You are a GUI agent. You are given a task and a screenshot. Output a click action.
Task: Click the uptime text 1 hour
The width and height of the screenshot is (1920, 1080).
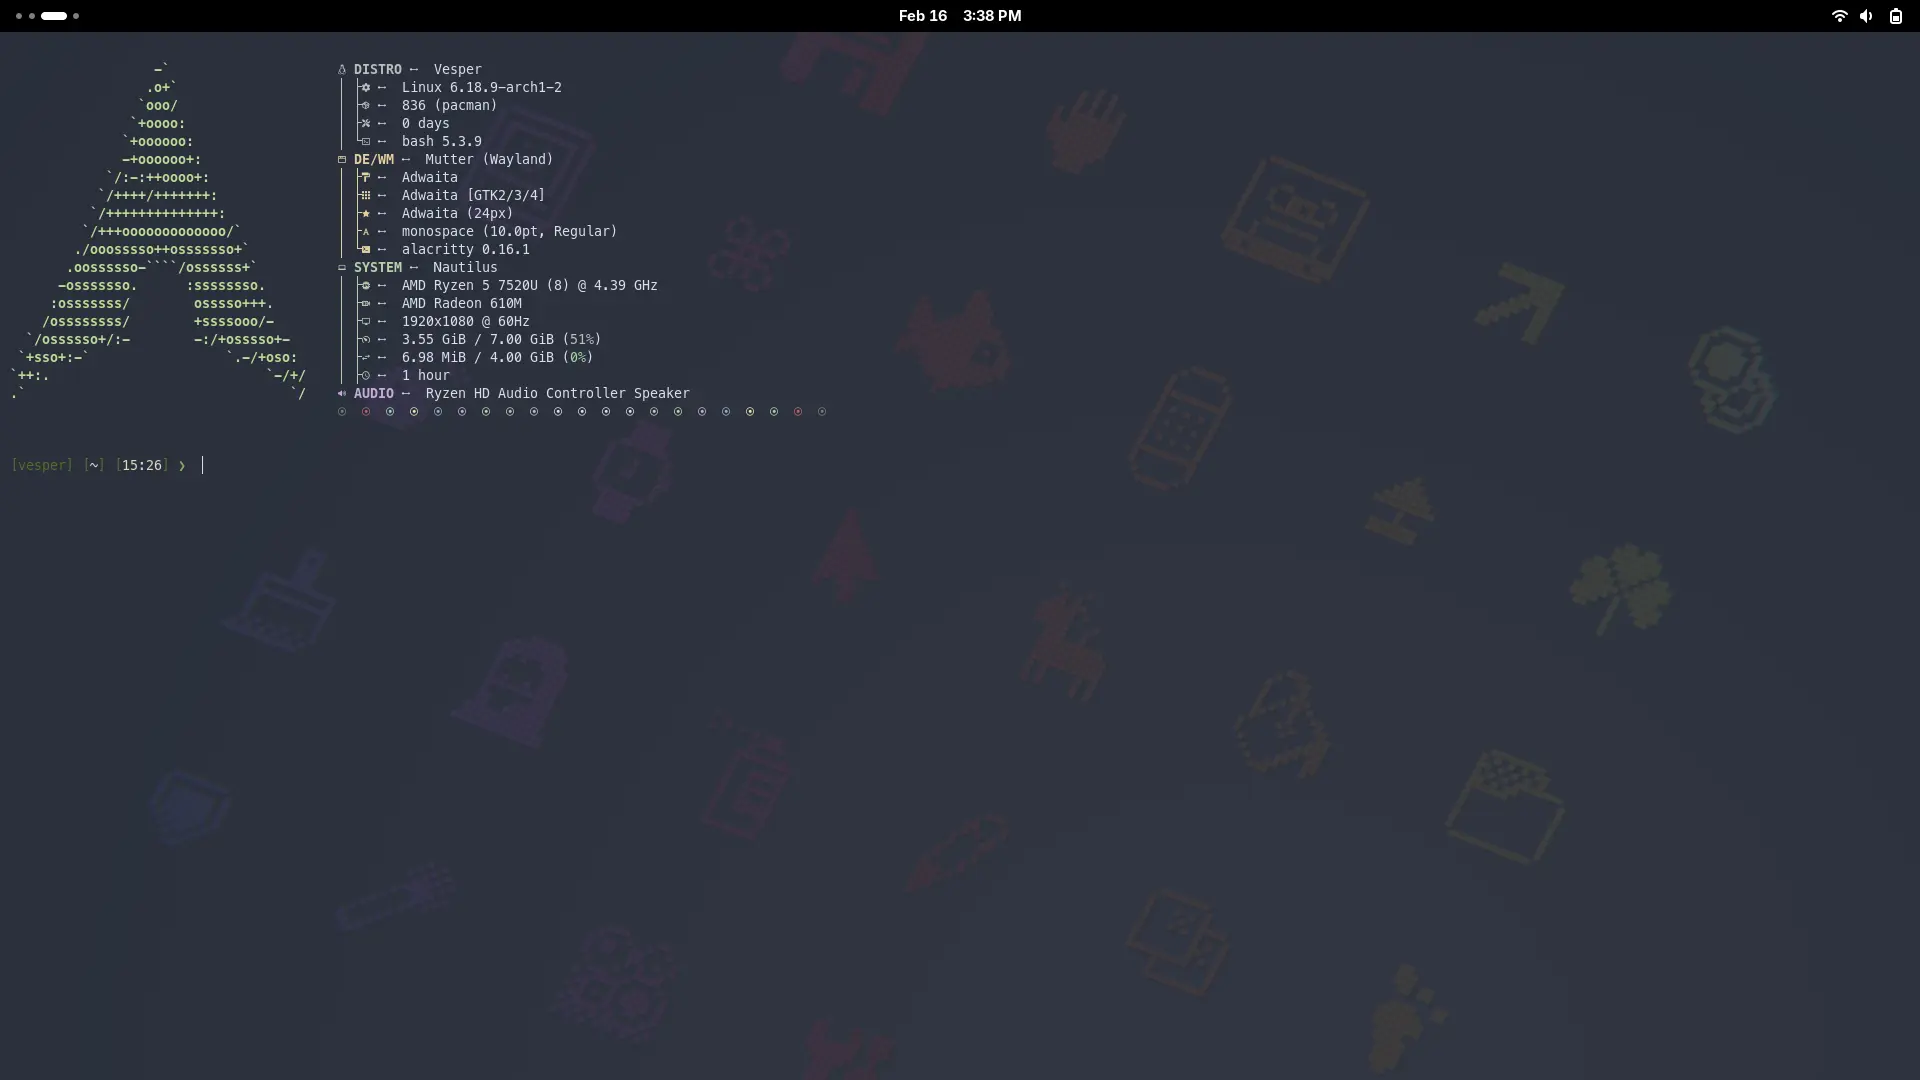[426, 376]
